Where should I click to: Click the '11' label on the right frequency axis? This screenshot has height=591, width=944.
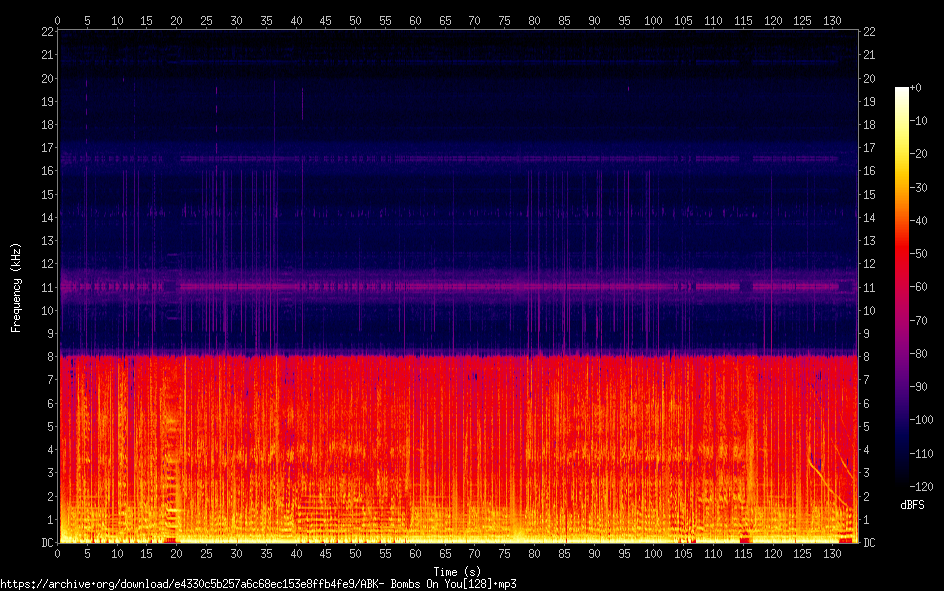tap(869, 287)
